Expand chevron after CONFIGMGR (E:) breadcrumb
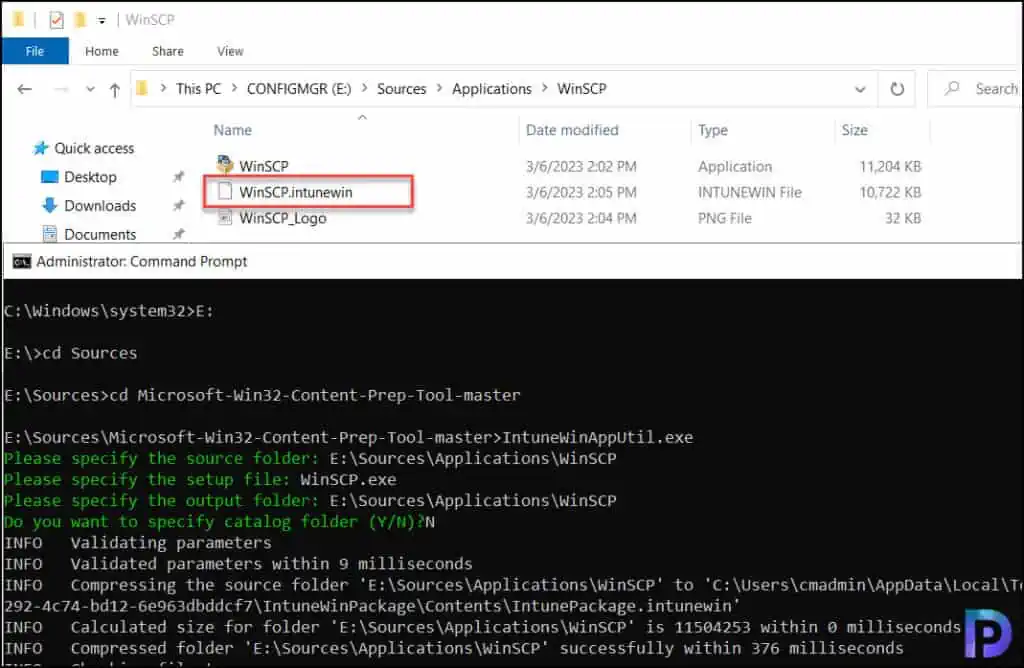The image size is (1024, 668). [x=364, y=88]
